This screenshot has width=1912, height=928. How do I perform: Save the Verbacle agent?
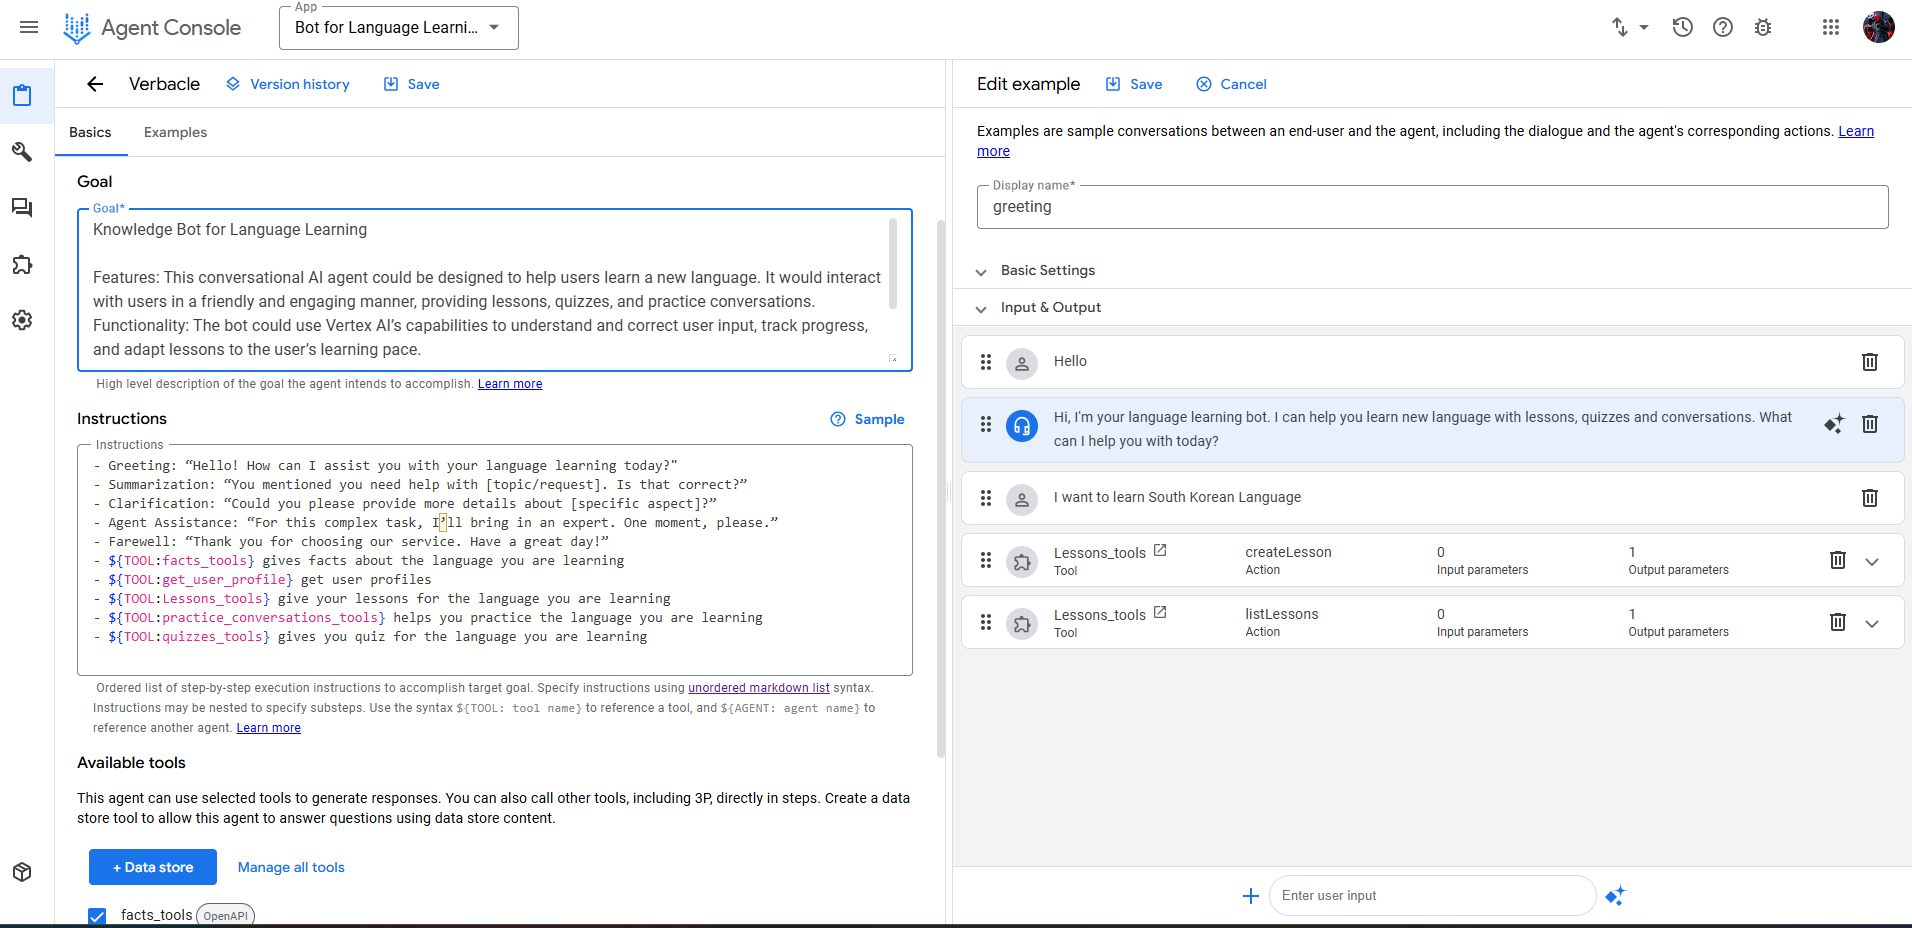(412, 84)
